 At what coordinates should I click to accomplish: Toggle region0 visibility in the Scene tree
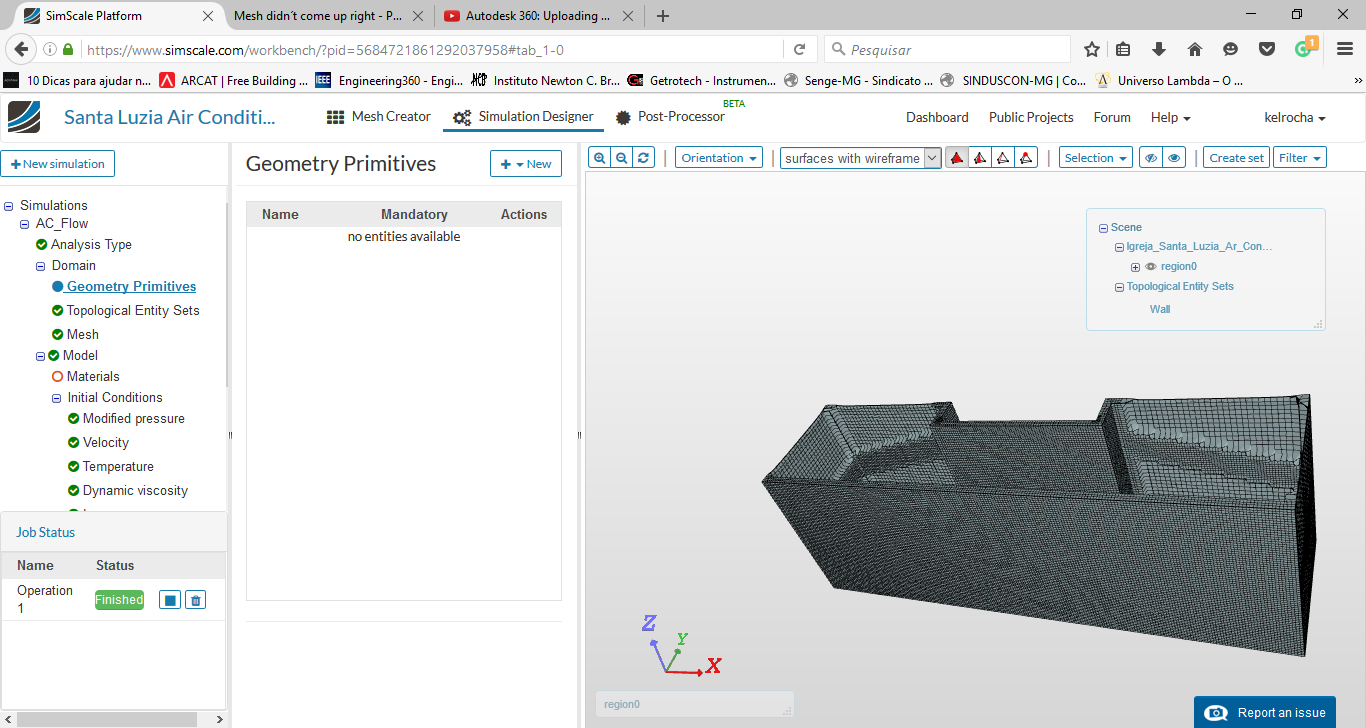pos(1151,267)
